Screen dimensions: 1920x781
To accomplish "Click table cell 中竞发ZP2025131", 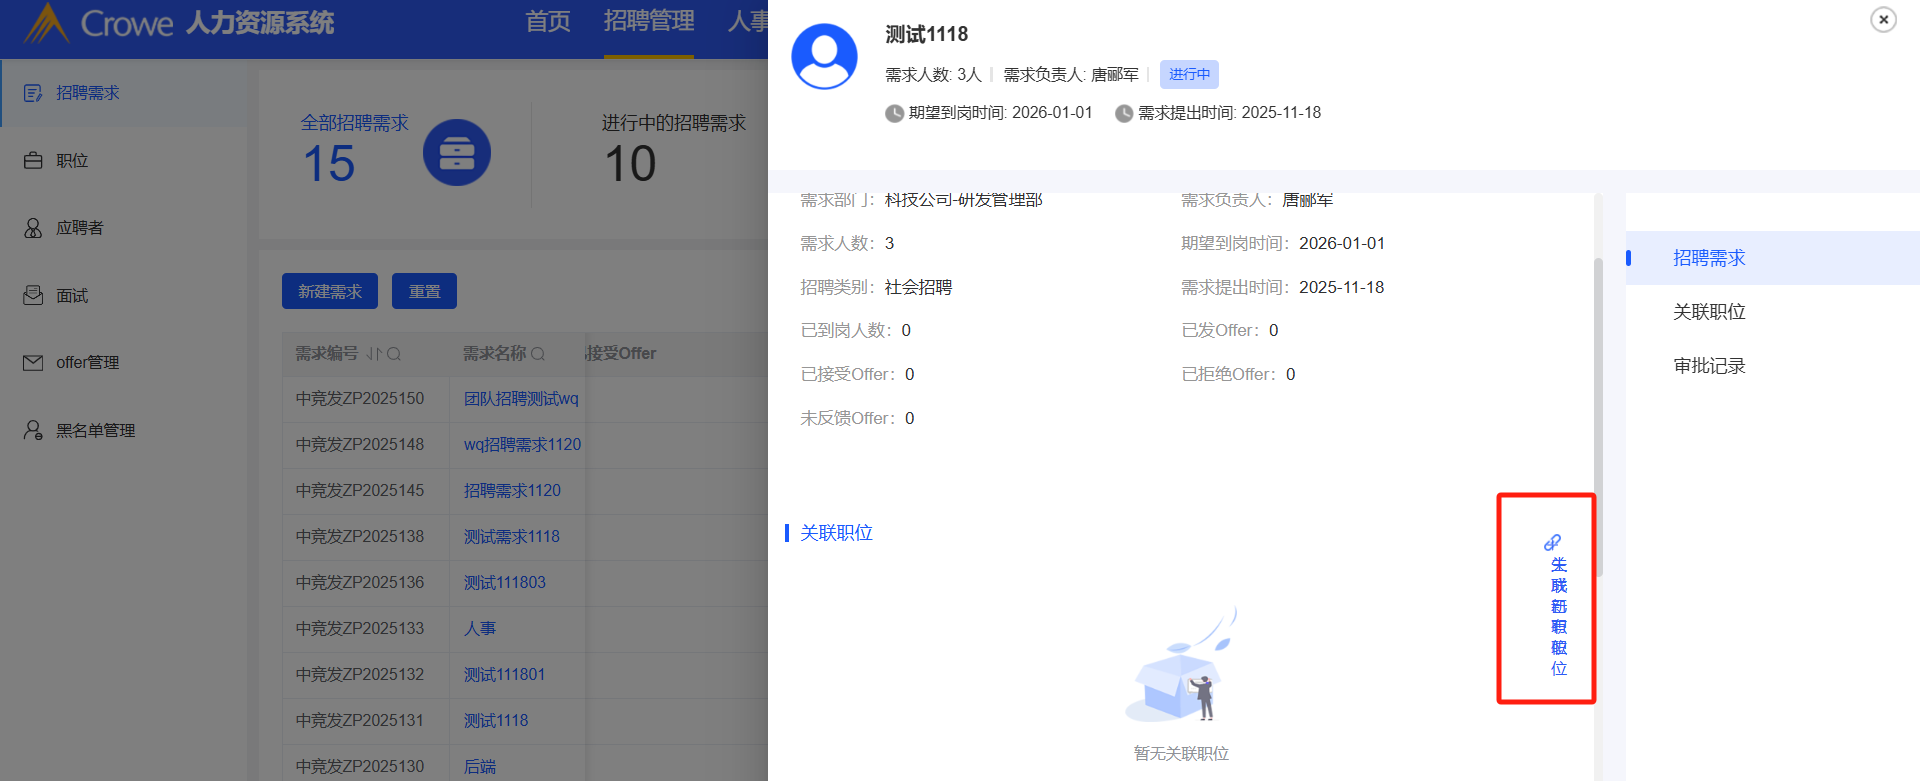I will point(360,721).
